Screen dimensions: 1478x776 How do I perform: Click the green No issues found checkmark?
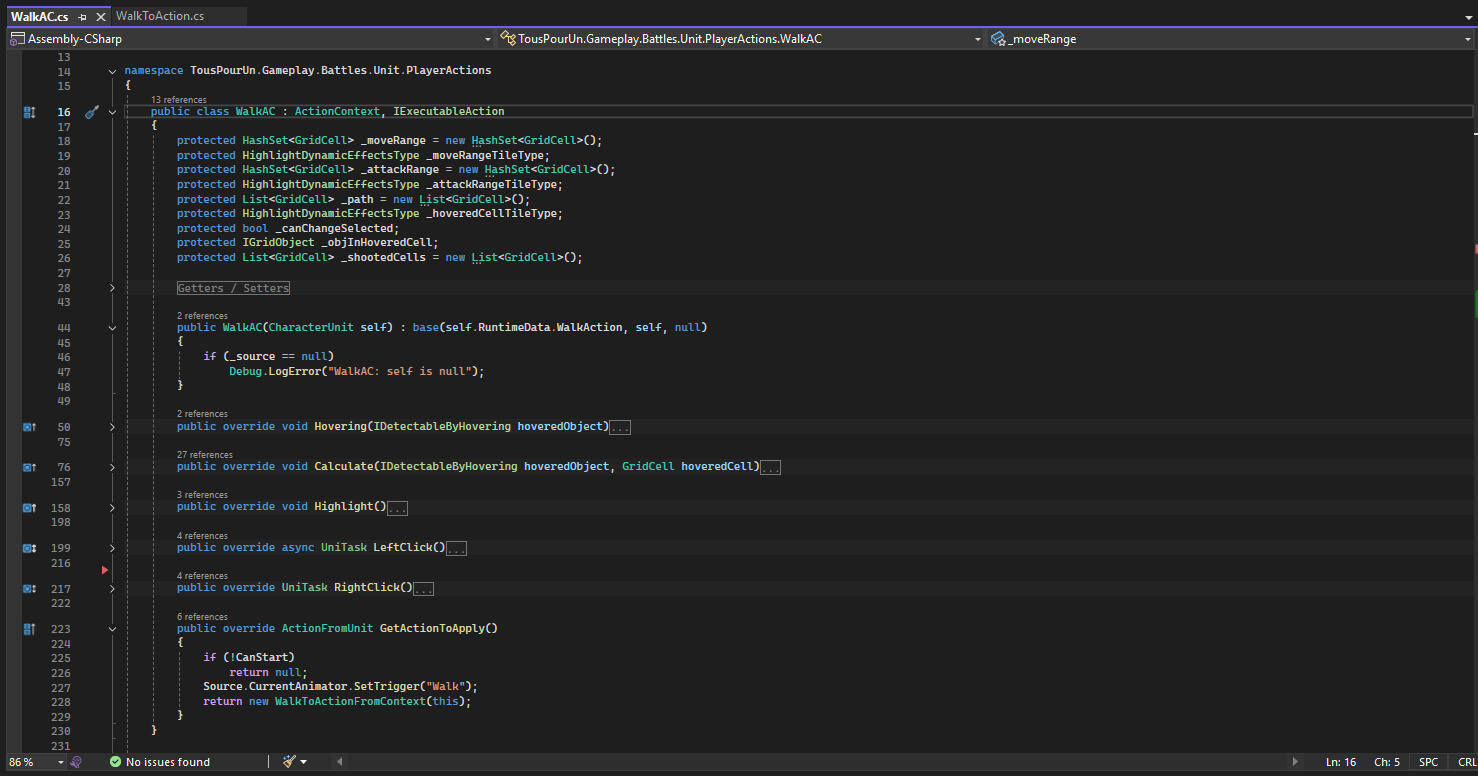click(x=116, y=762)
